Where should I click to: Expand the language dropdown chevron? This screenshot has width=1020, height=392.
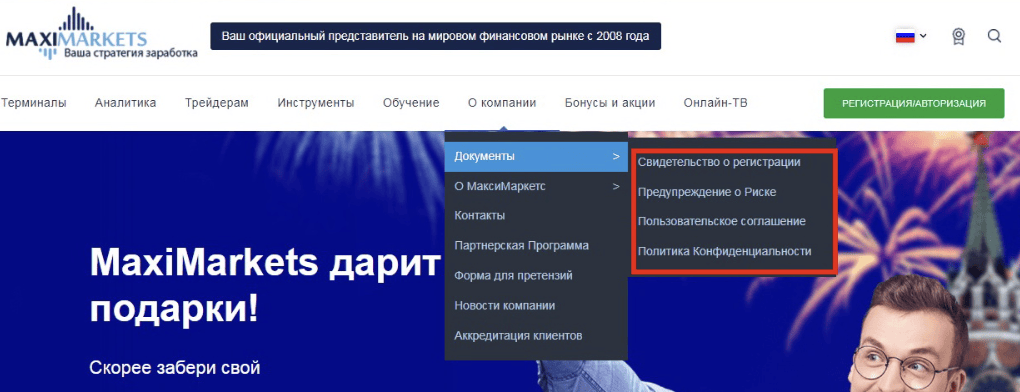coord(923,36)
